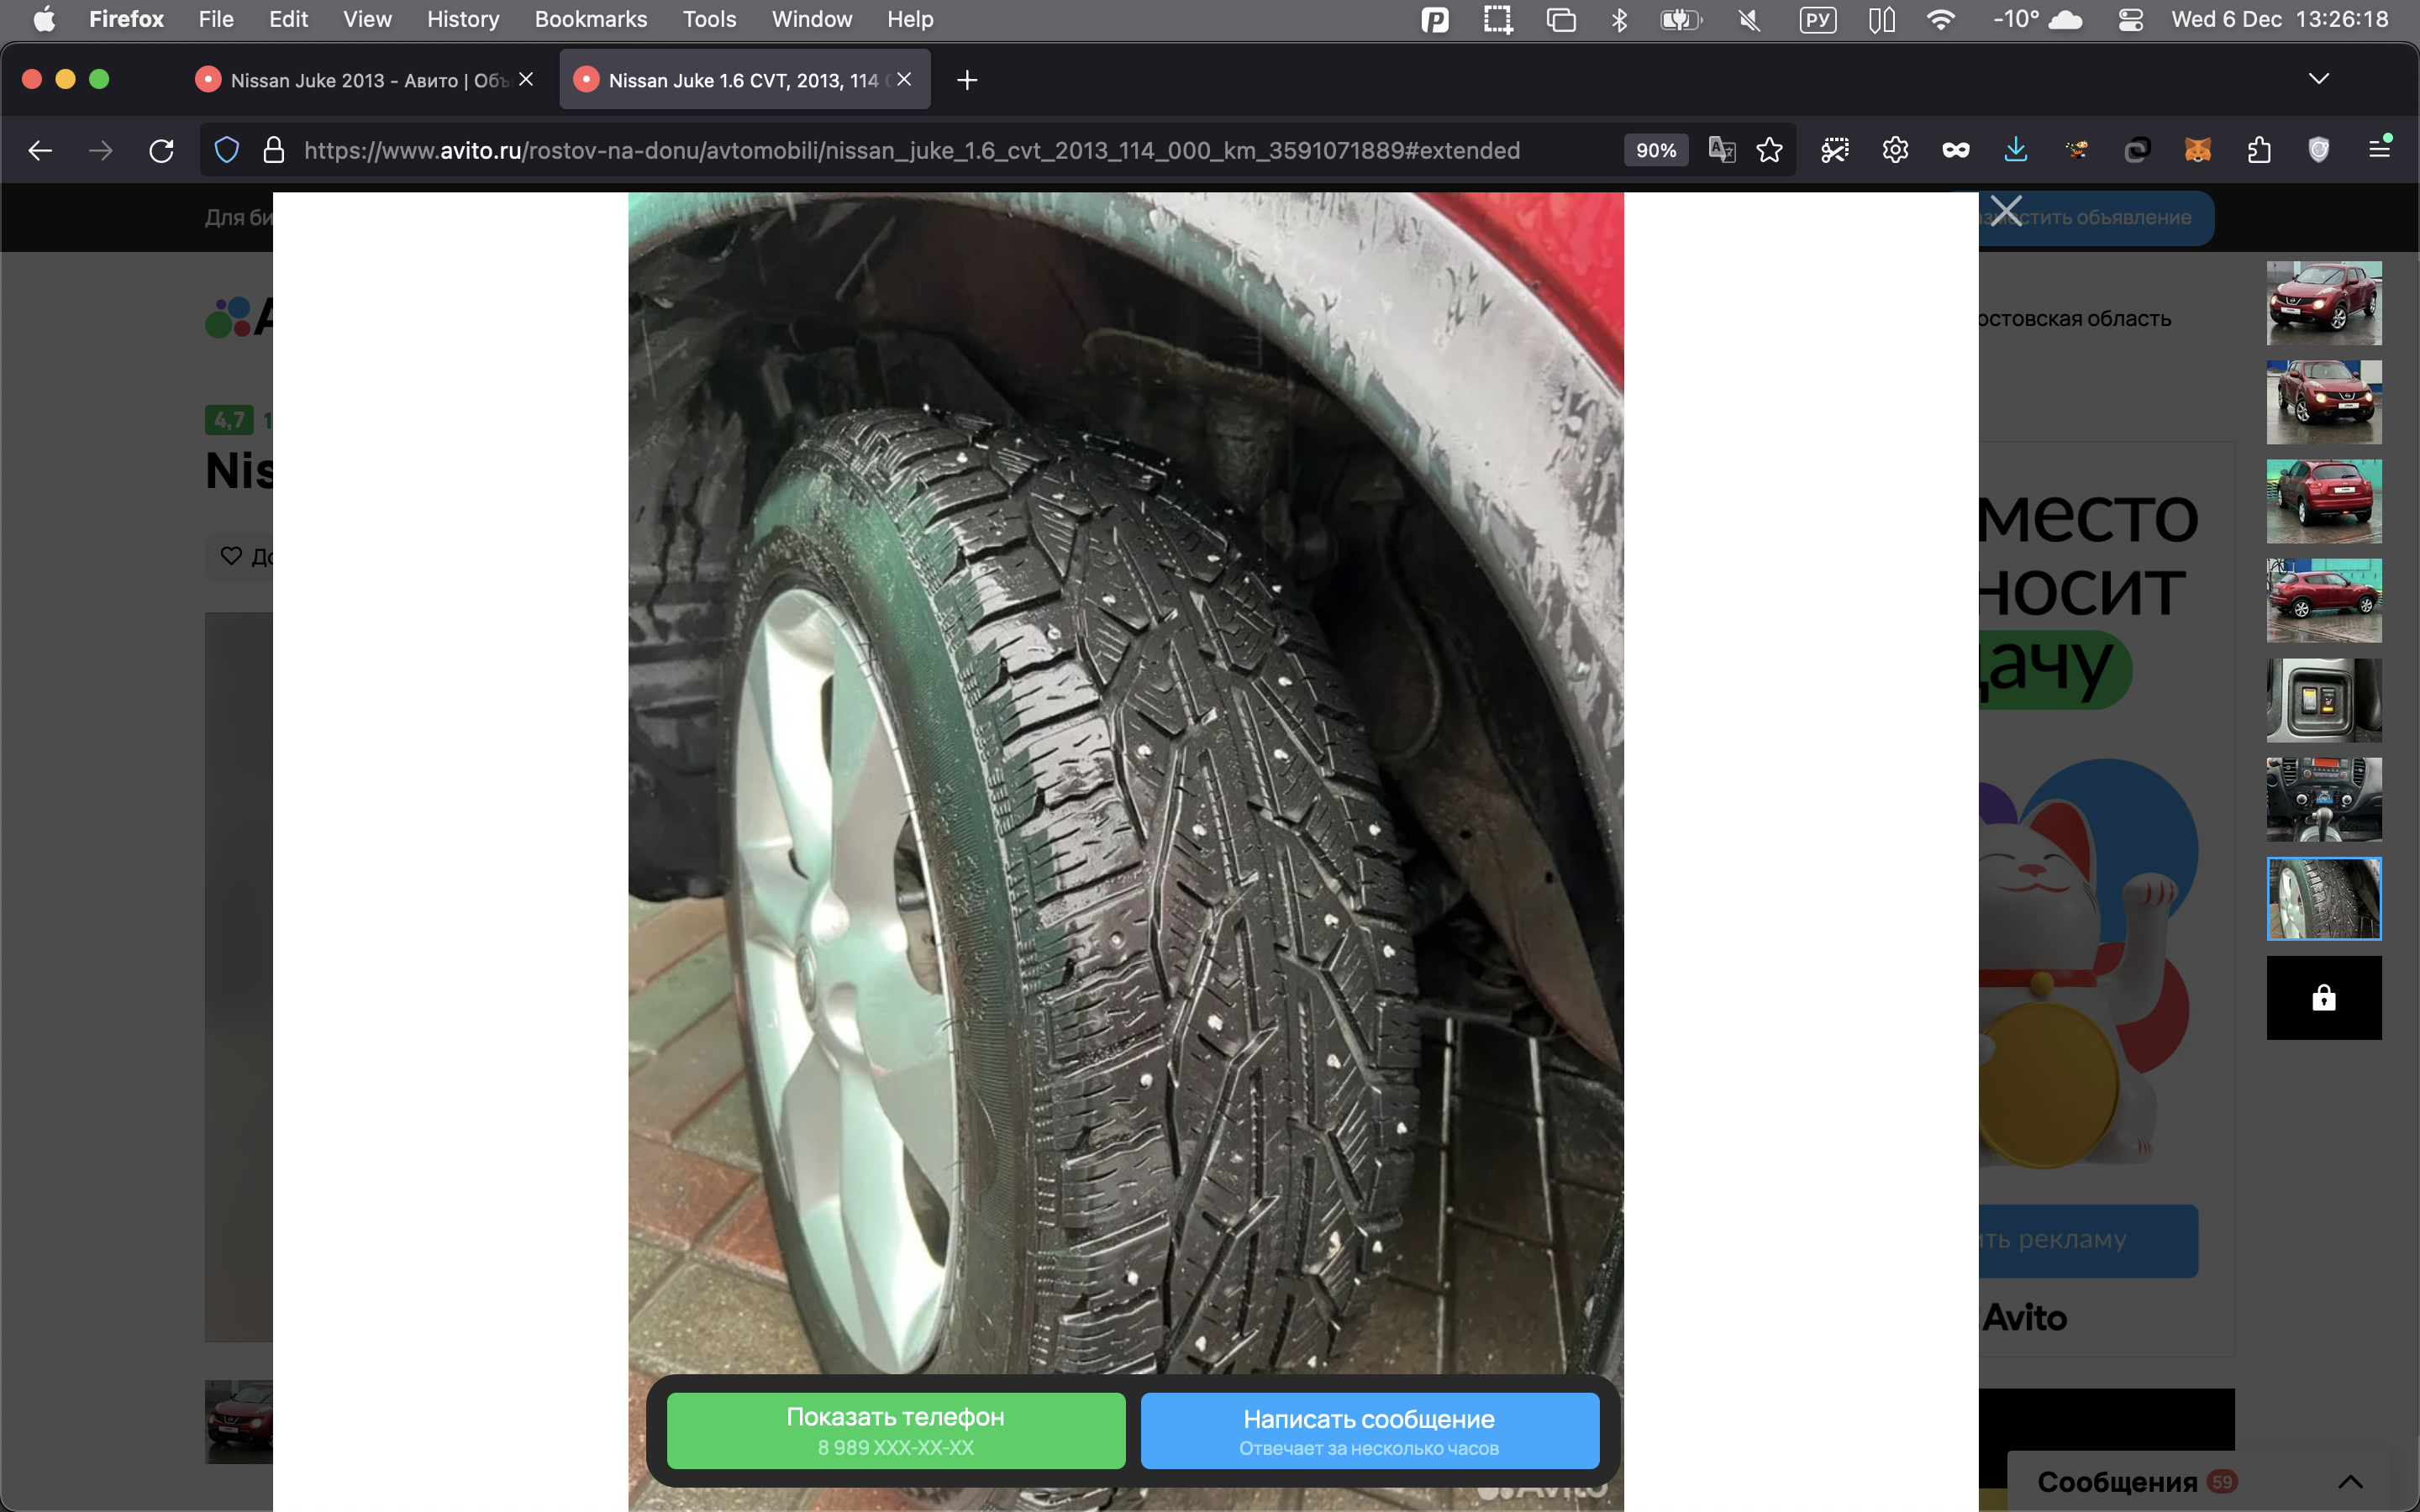2420x1512 pixels.
Task: Click the tracking protection shield icon
Action: point(227,151)
